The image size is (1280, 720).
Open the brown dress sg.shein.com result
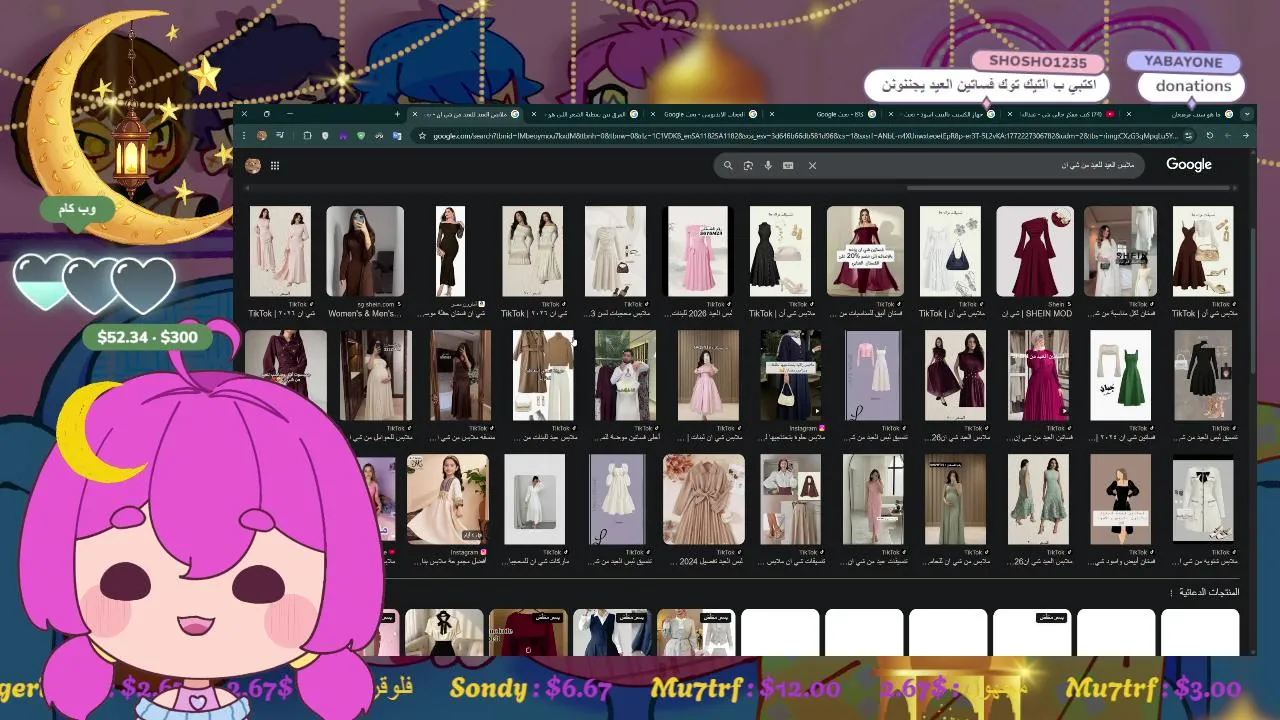[x=365, y=251]
